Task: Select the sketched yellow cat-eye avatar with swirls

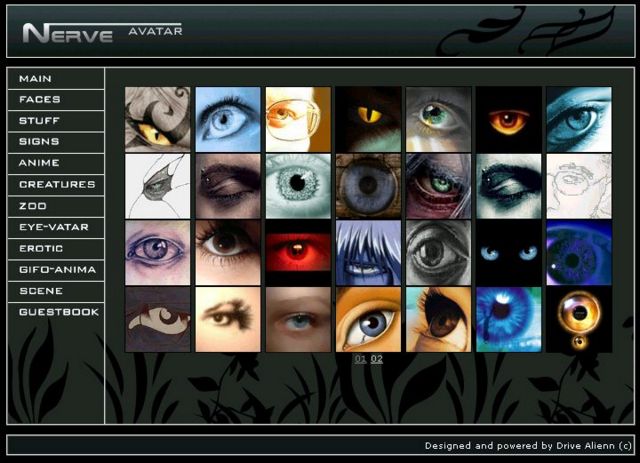Action: pos(158,119)
